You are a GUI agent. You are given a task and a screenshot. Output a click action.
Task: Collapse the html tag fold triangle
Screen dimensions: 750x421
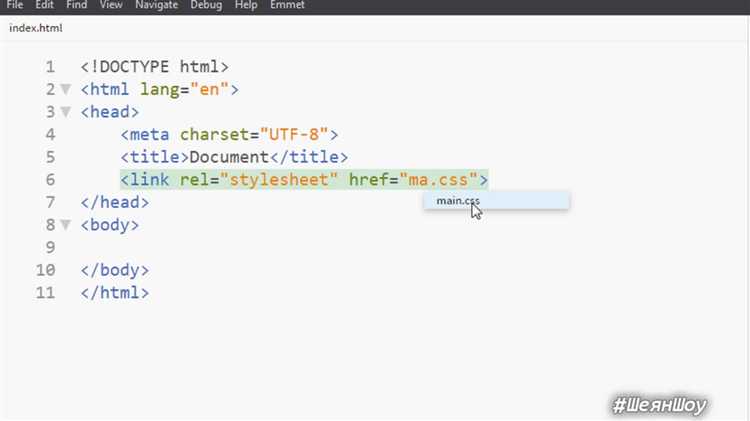tap(66, 89)
